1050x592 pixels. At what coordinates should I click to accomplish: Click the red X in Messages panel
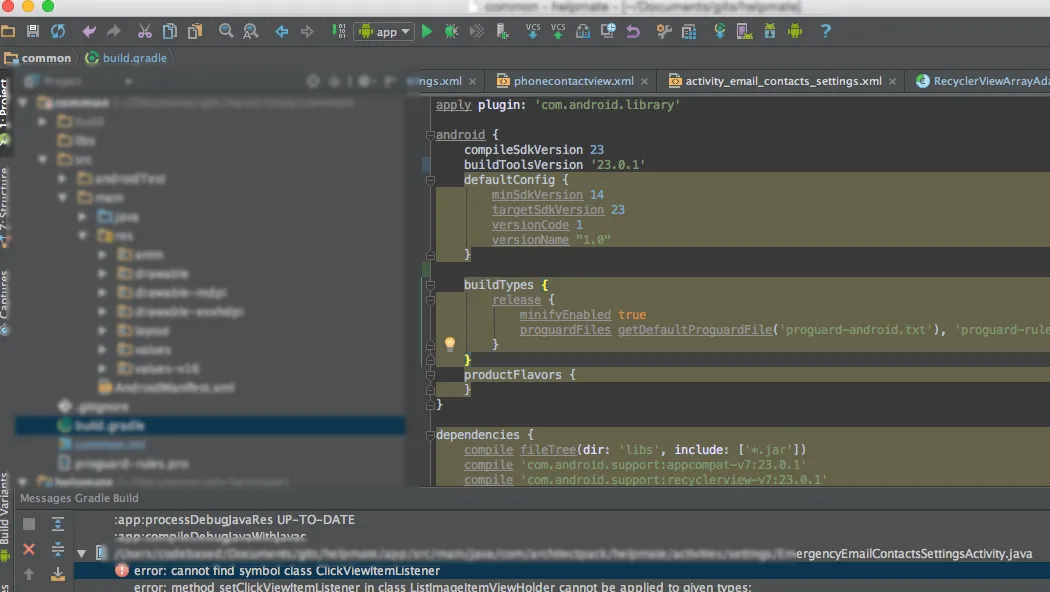(29, 549)
